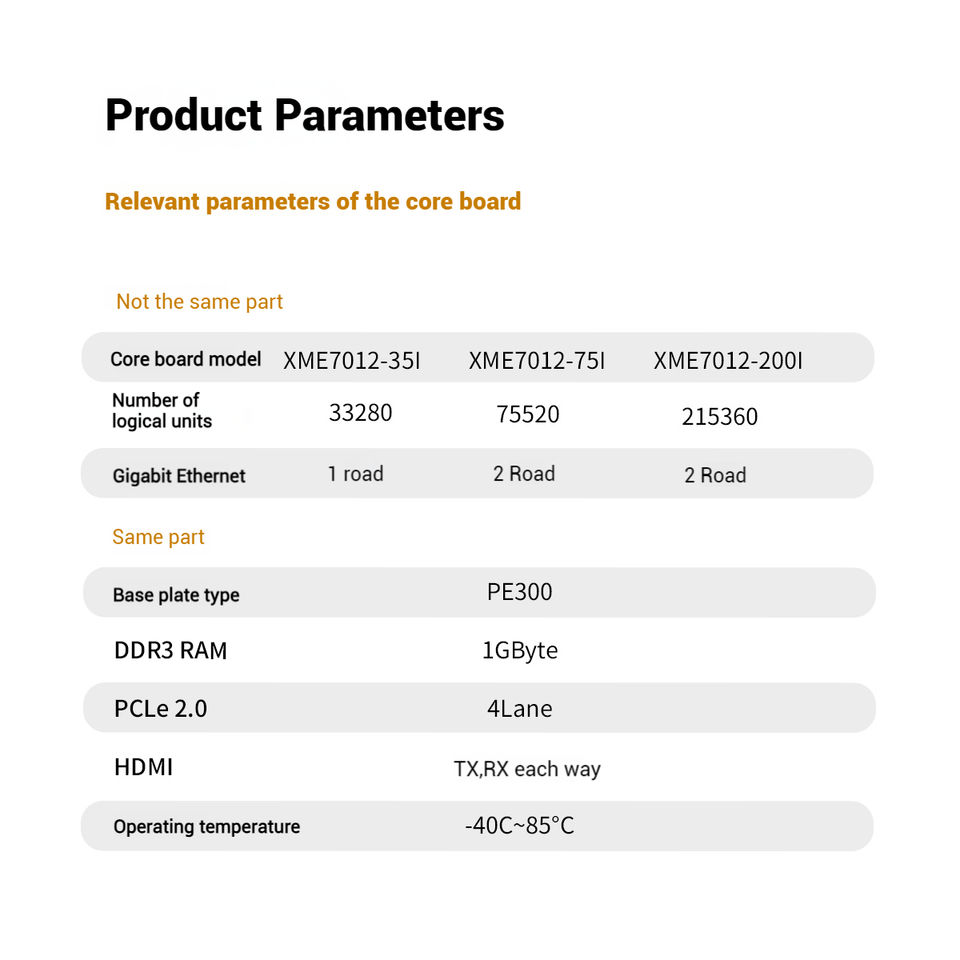Select the XME7012-75I model name
Viewport: 960px width, 960px height.
click(x=537, y=361)
